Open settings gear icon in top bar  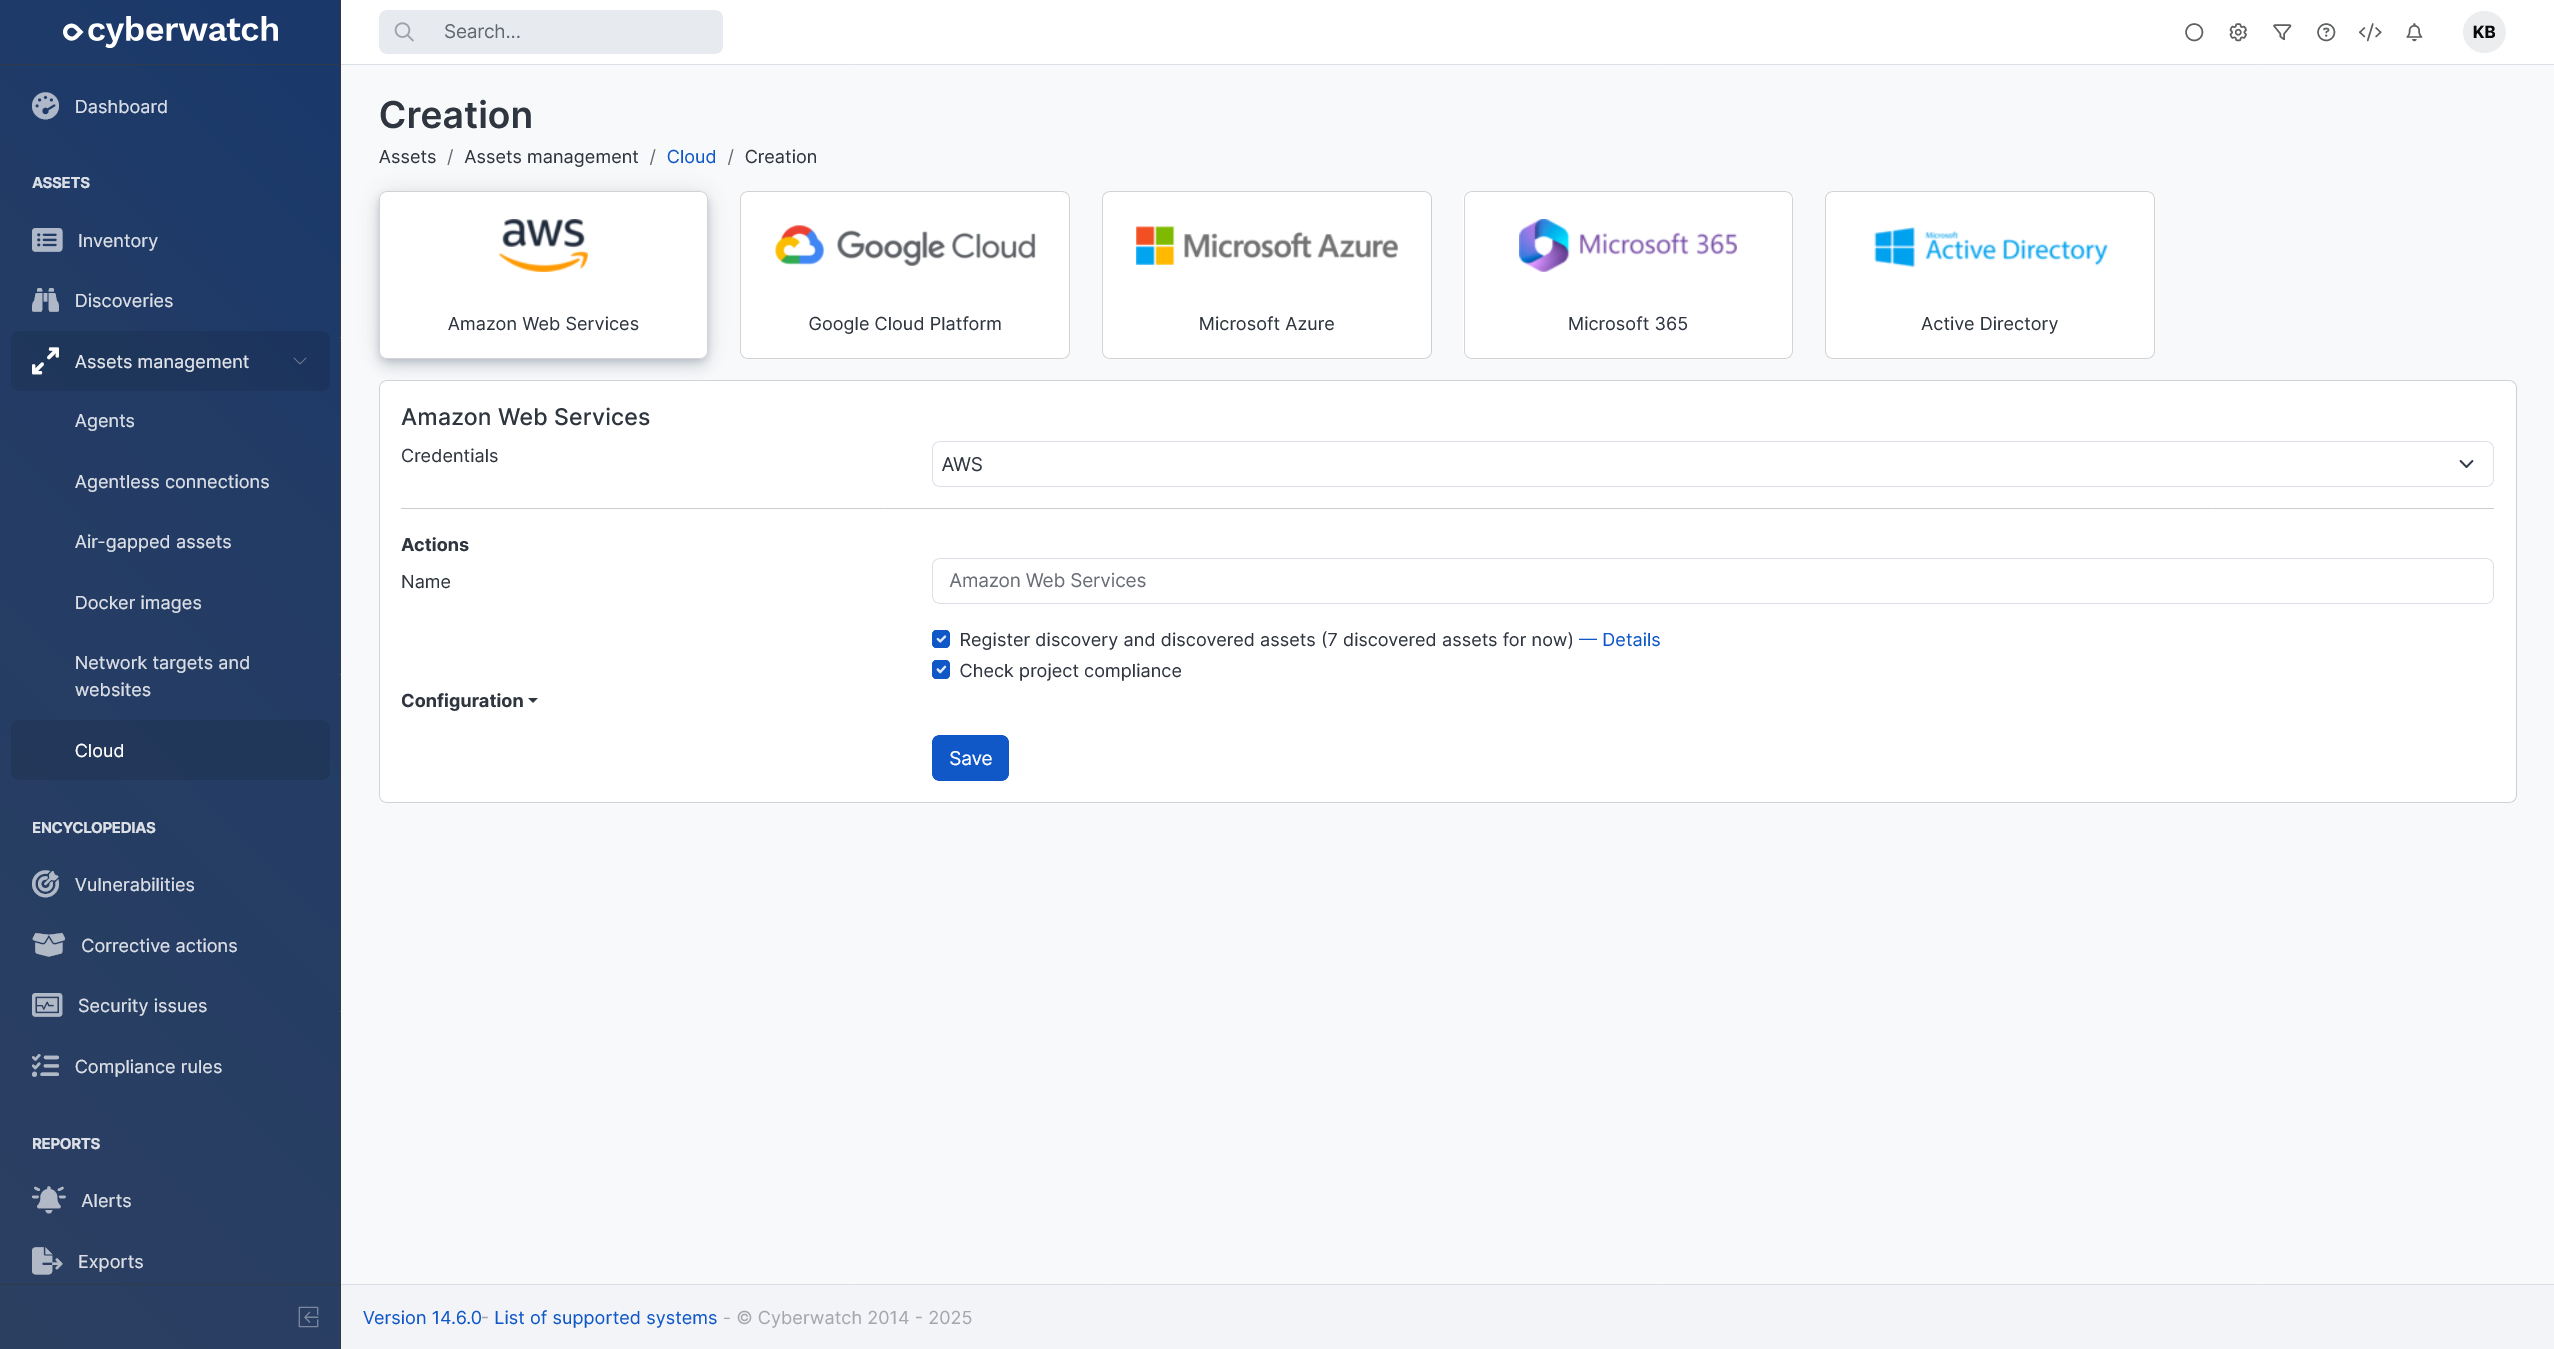(2238, 32)
